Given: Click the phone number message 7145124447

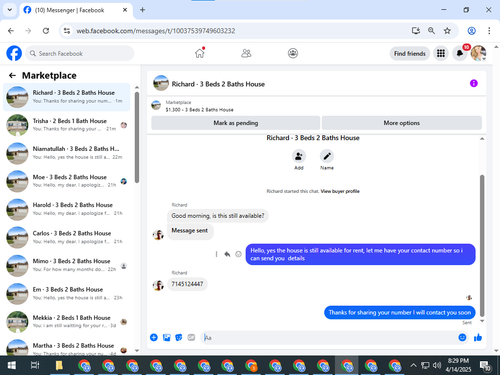Looking at the screenshot, I should tap(187, 284).
